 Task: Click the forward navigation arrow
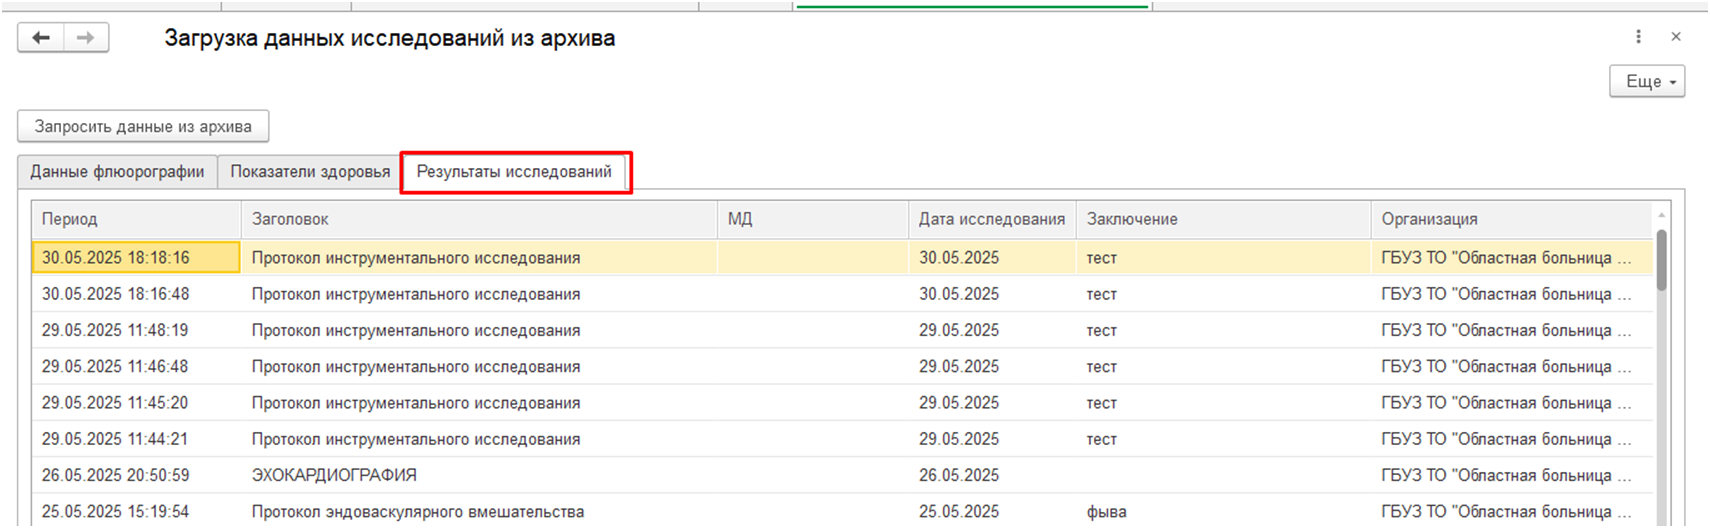point(86,38)
